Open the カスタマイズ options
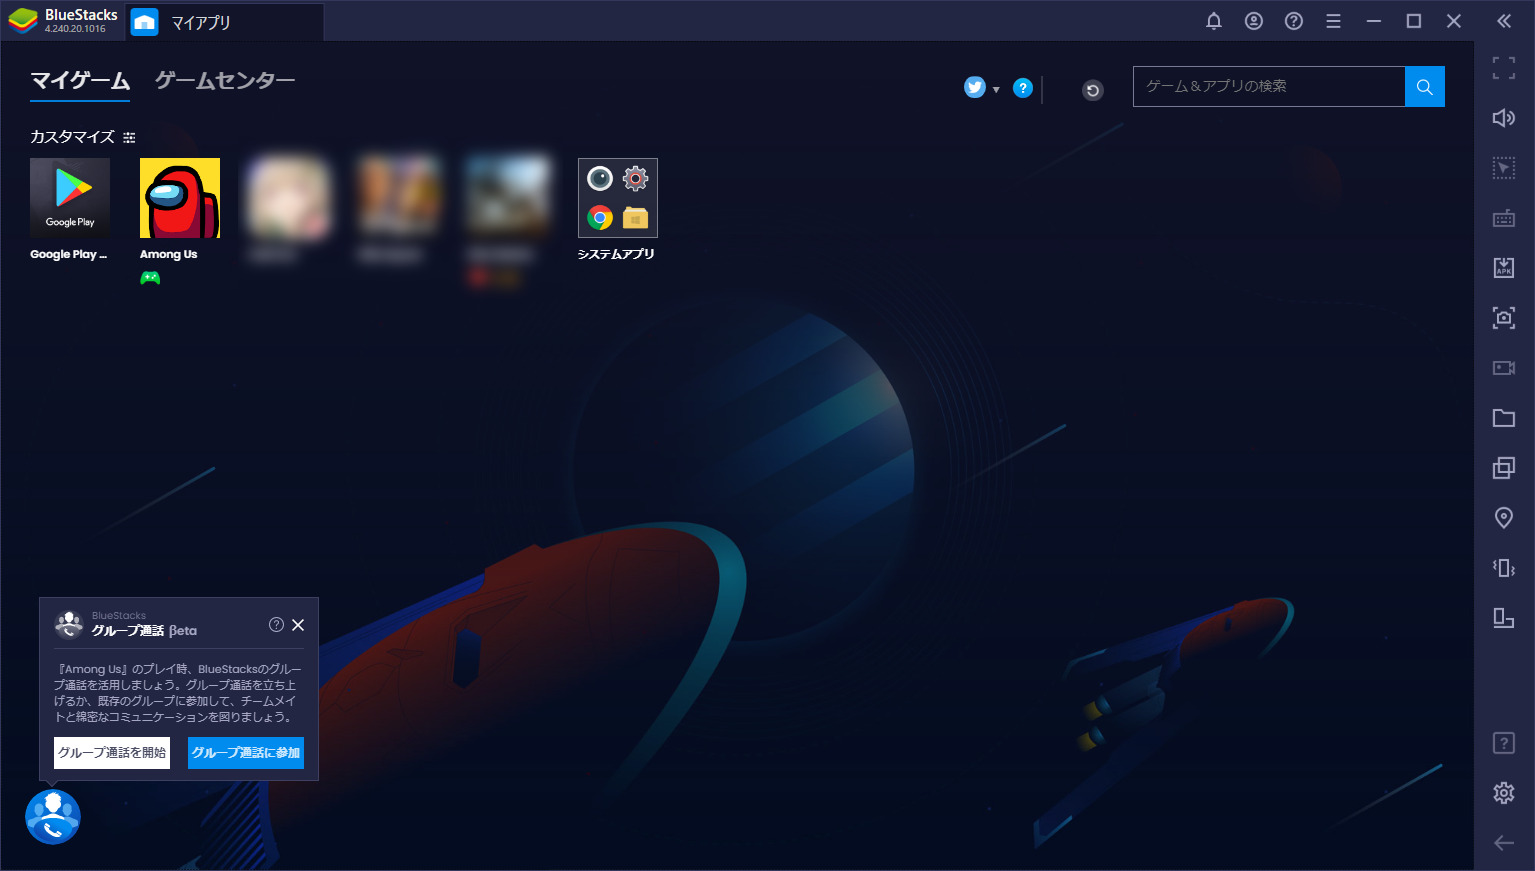This screenshot has height=871, width=1535. 83,137
